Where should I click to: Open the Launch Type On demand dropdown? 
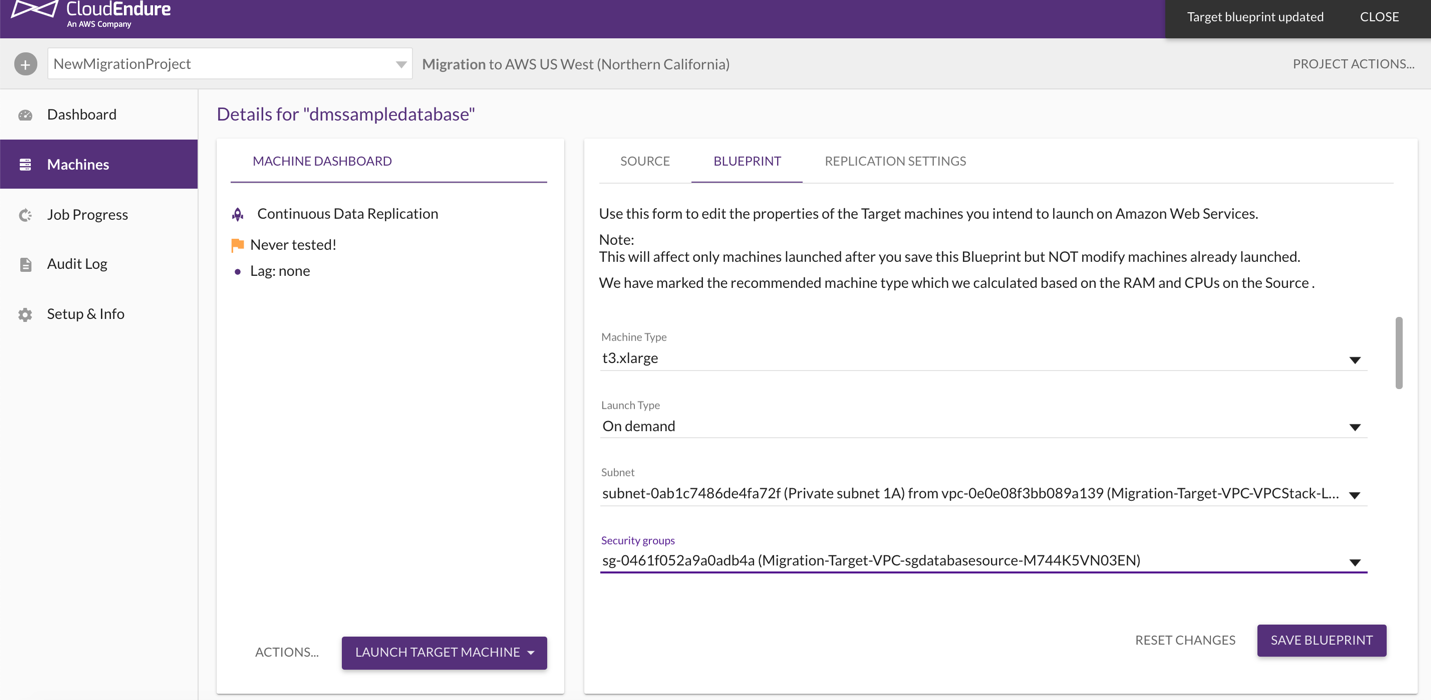(x=983, y=426)
